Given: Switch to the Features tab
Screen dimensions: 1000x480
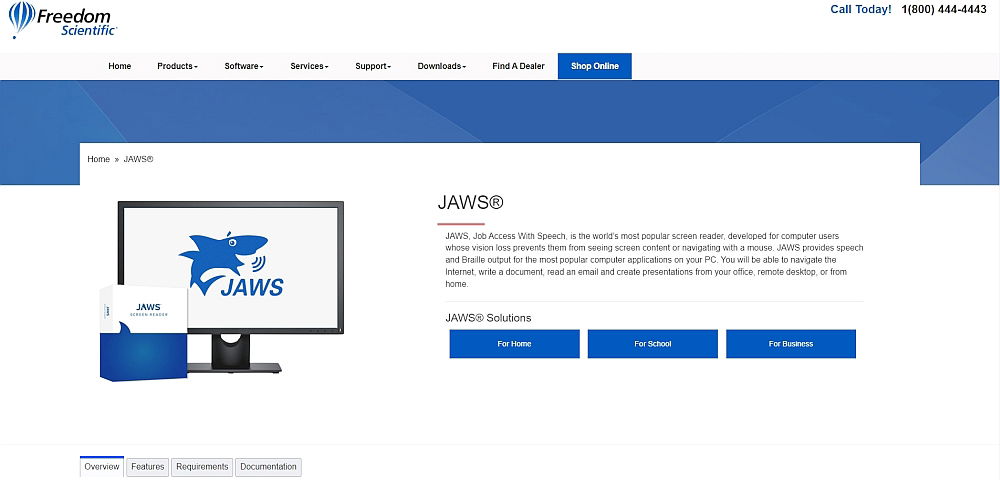Looking at the screenshot, I should 148,467.
